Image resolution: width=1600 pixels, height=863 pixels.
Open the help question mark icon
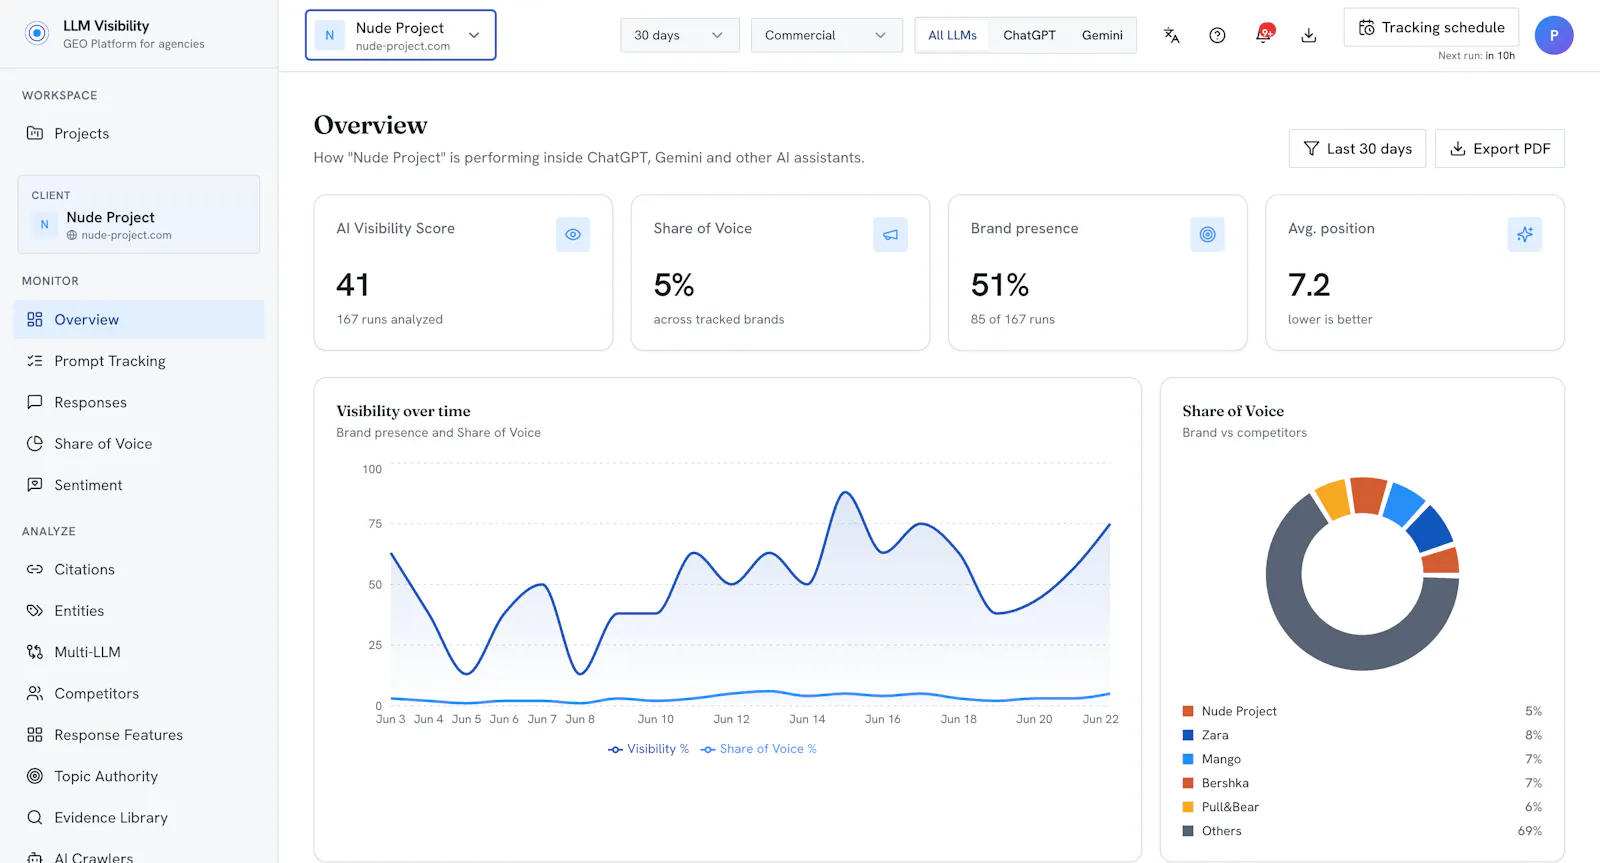point(1217,35)
